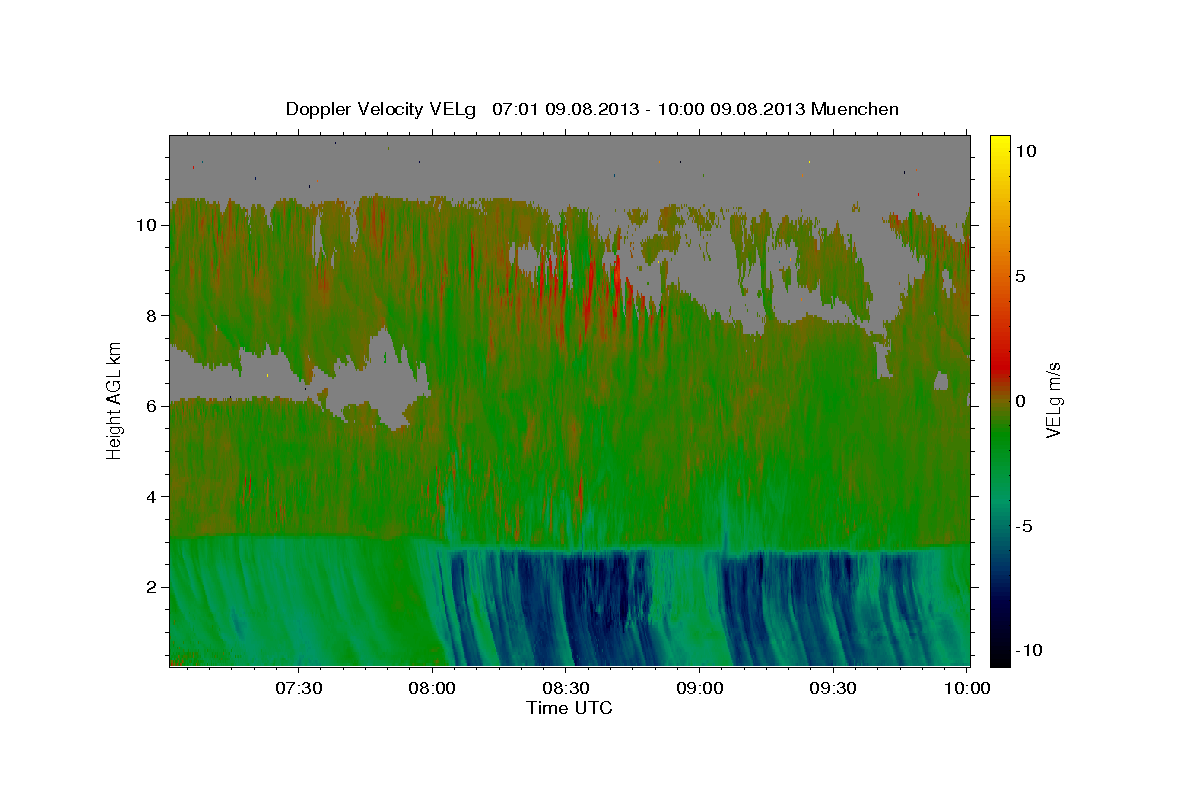Click the 09:30 time tick label
Image resolution: width=1200 pixels, height=800 pixels.
834,688
